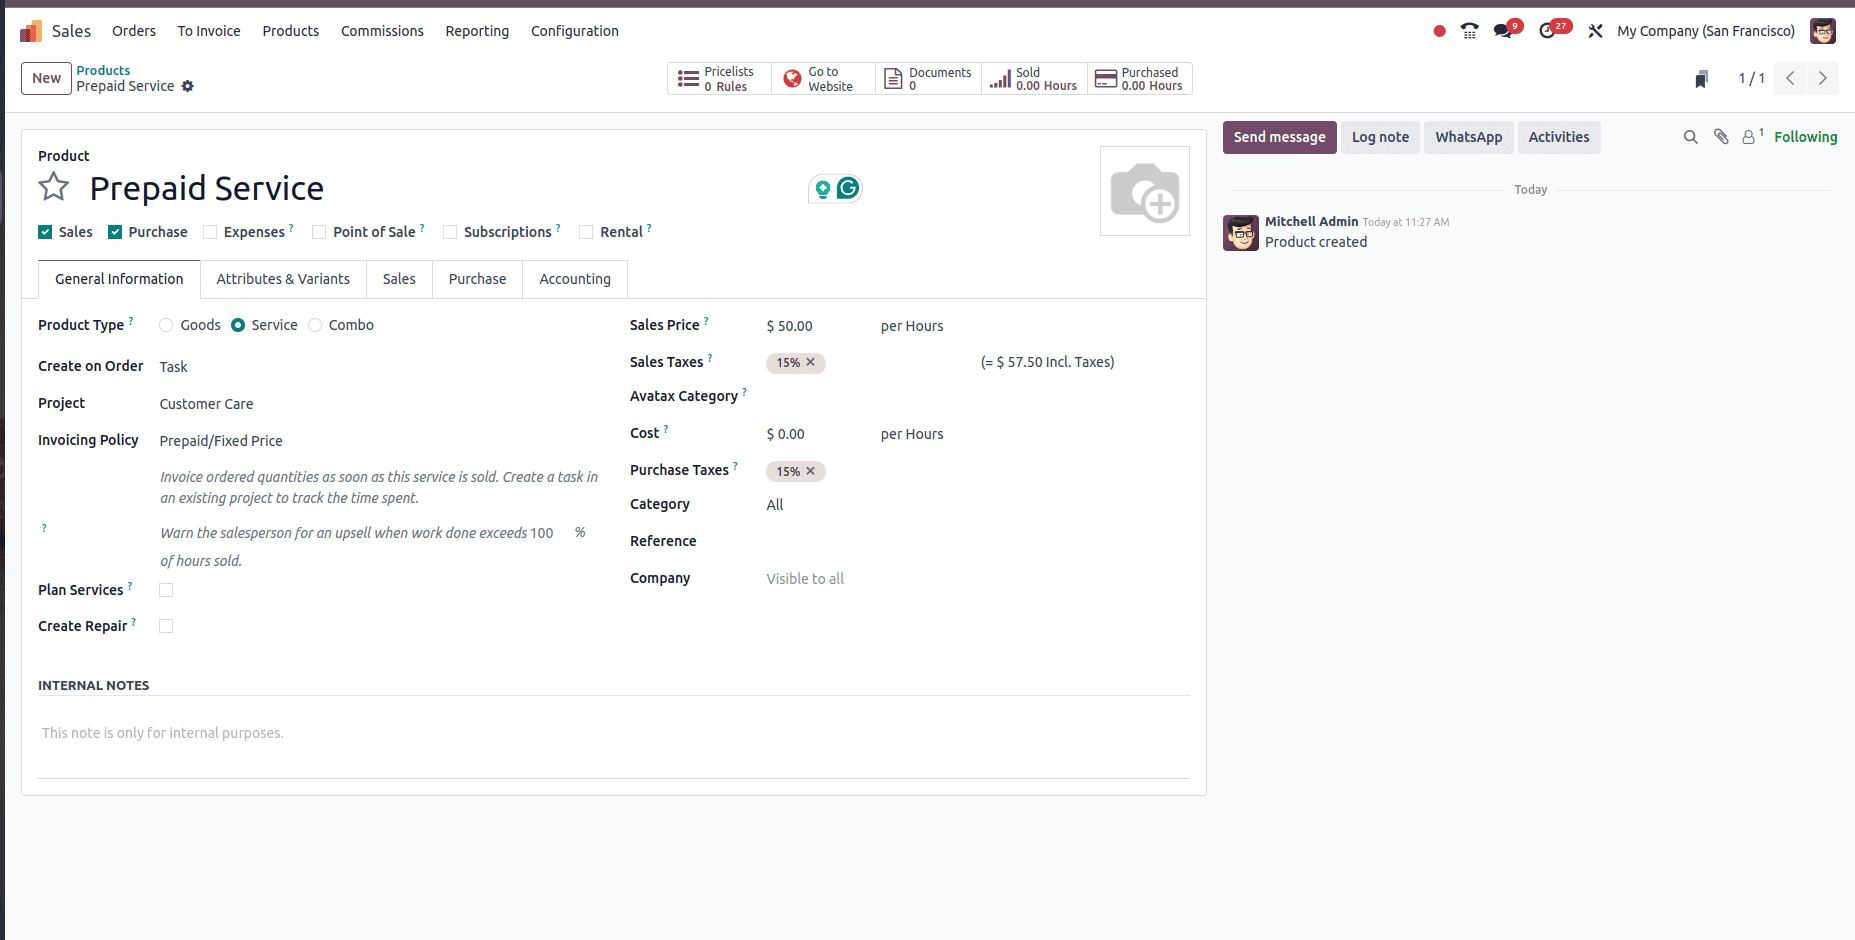Open the Configuration menu
1855x940 pixels.
point(574,31)
